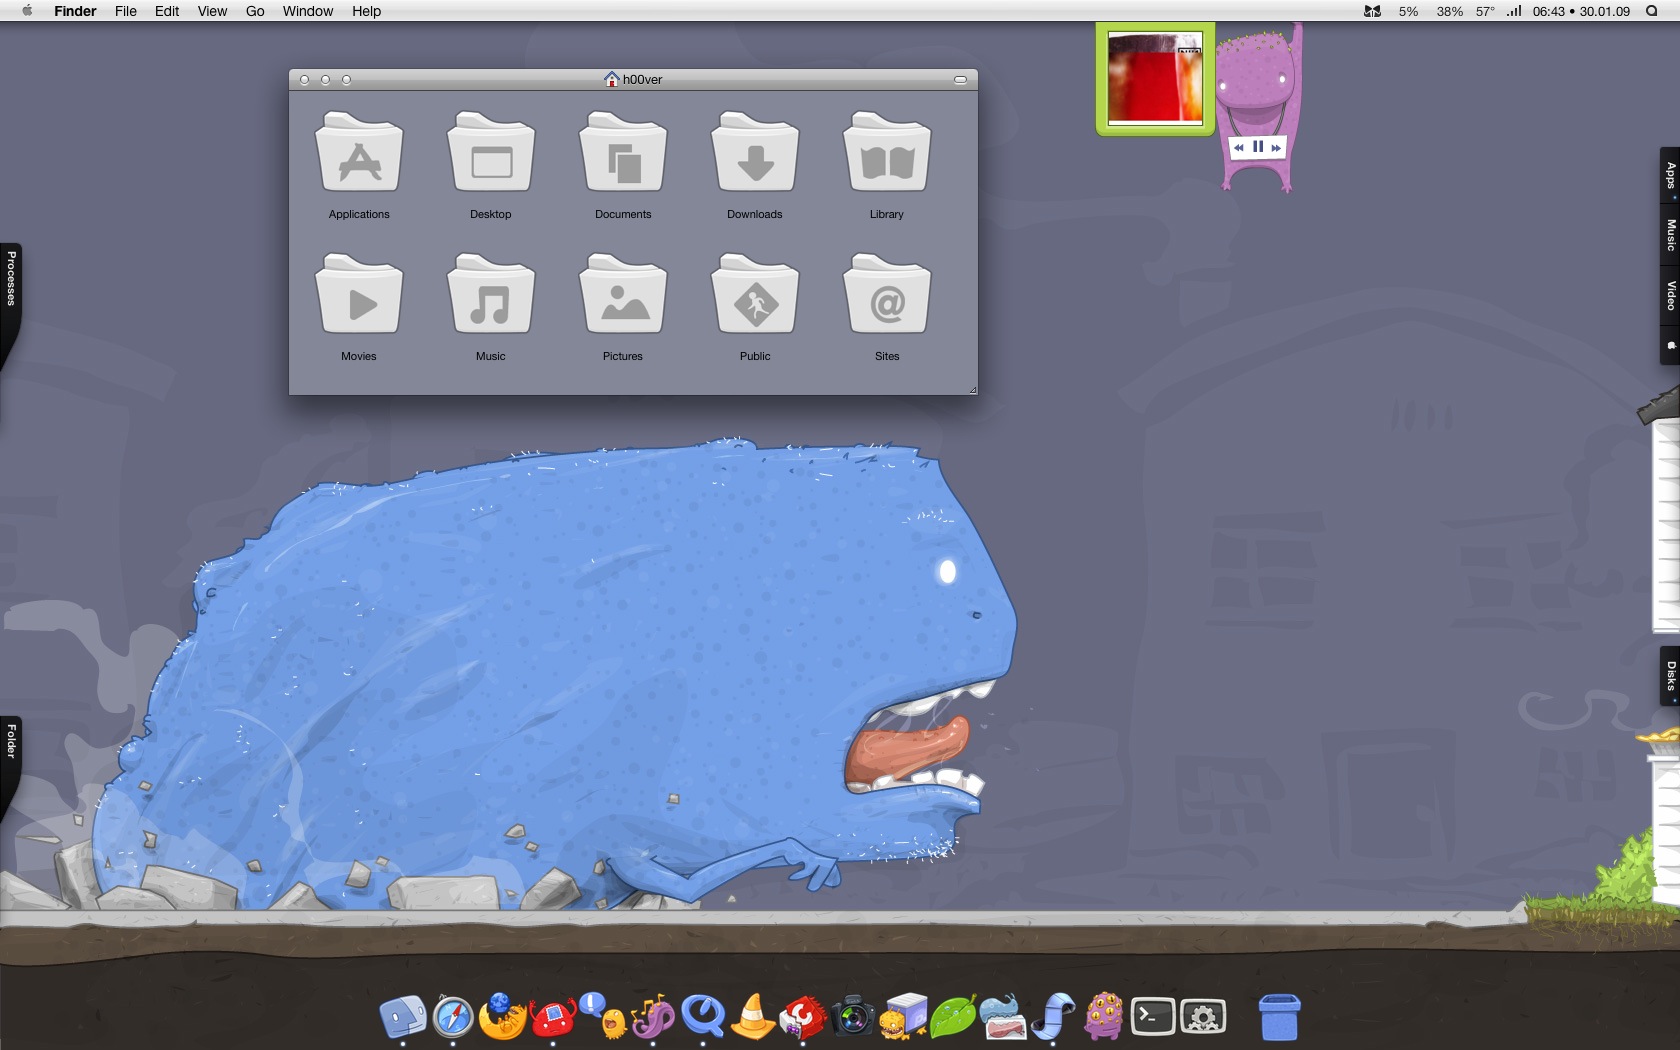The height and width of the screenshot is (1050, 1680).
Task: Launch QuickTime Player from the dock
Action: point(703,1017)
